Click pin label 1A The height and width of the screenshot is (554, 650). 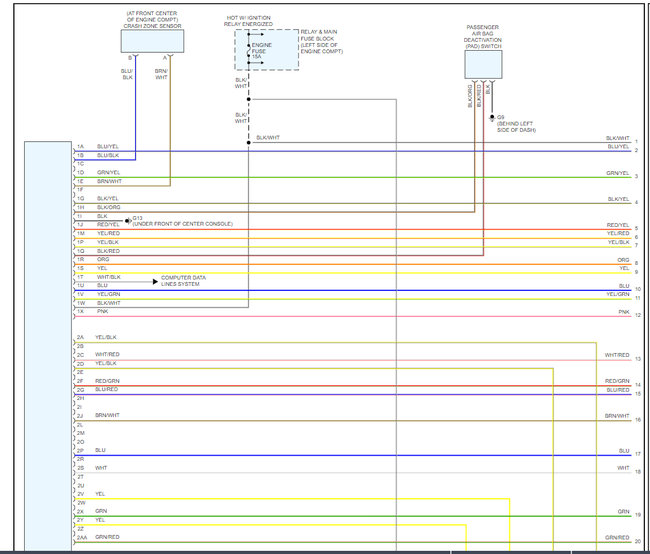pyautogui.click(x=80, y=146)
